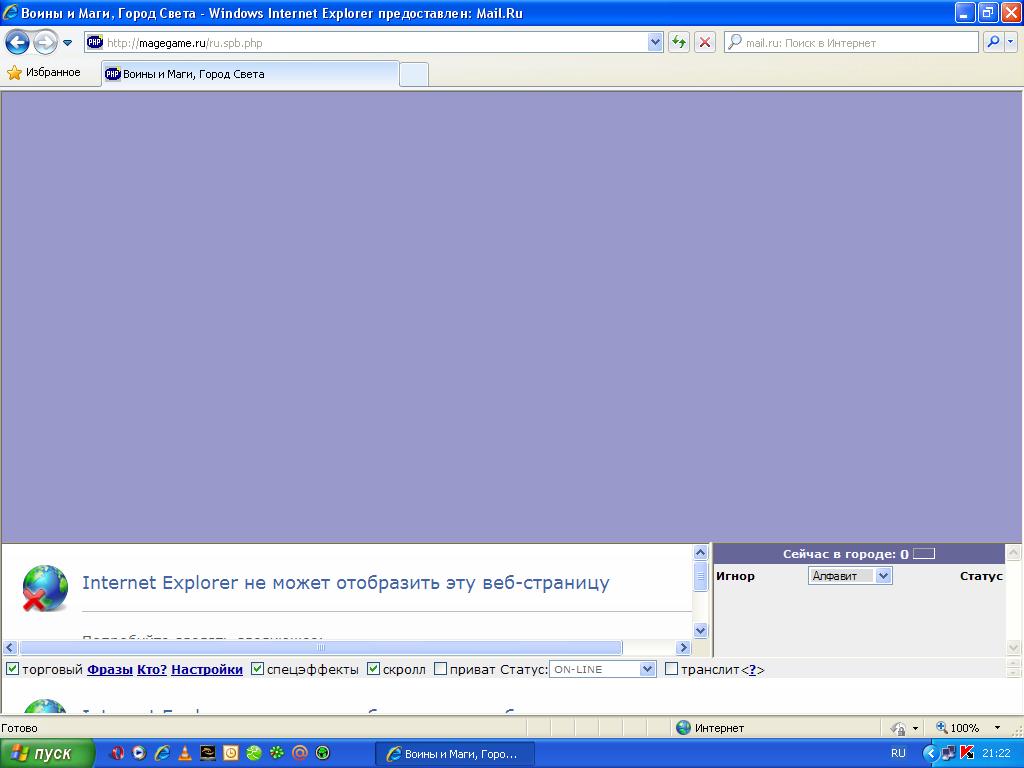Launch VLC cone icon from quick launch
Viewport: 1024px width, 768px height.
tap(185, 753)
